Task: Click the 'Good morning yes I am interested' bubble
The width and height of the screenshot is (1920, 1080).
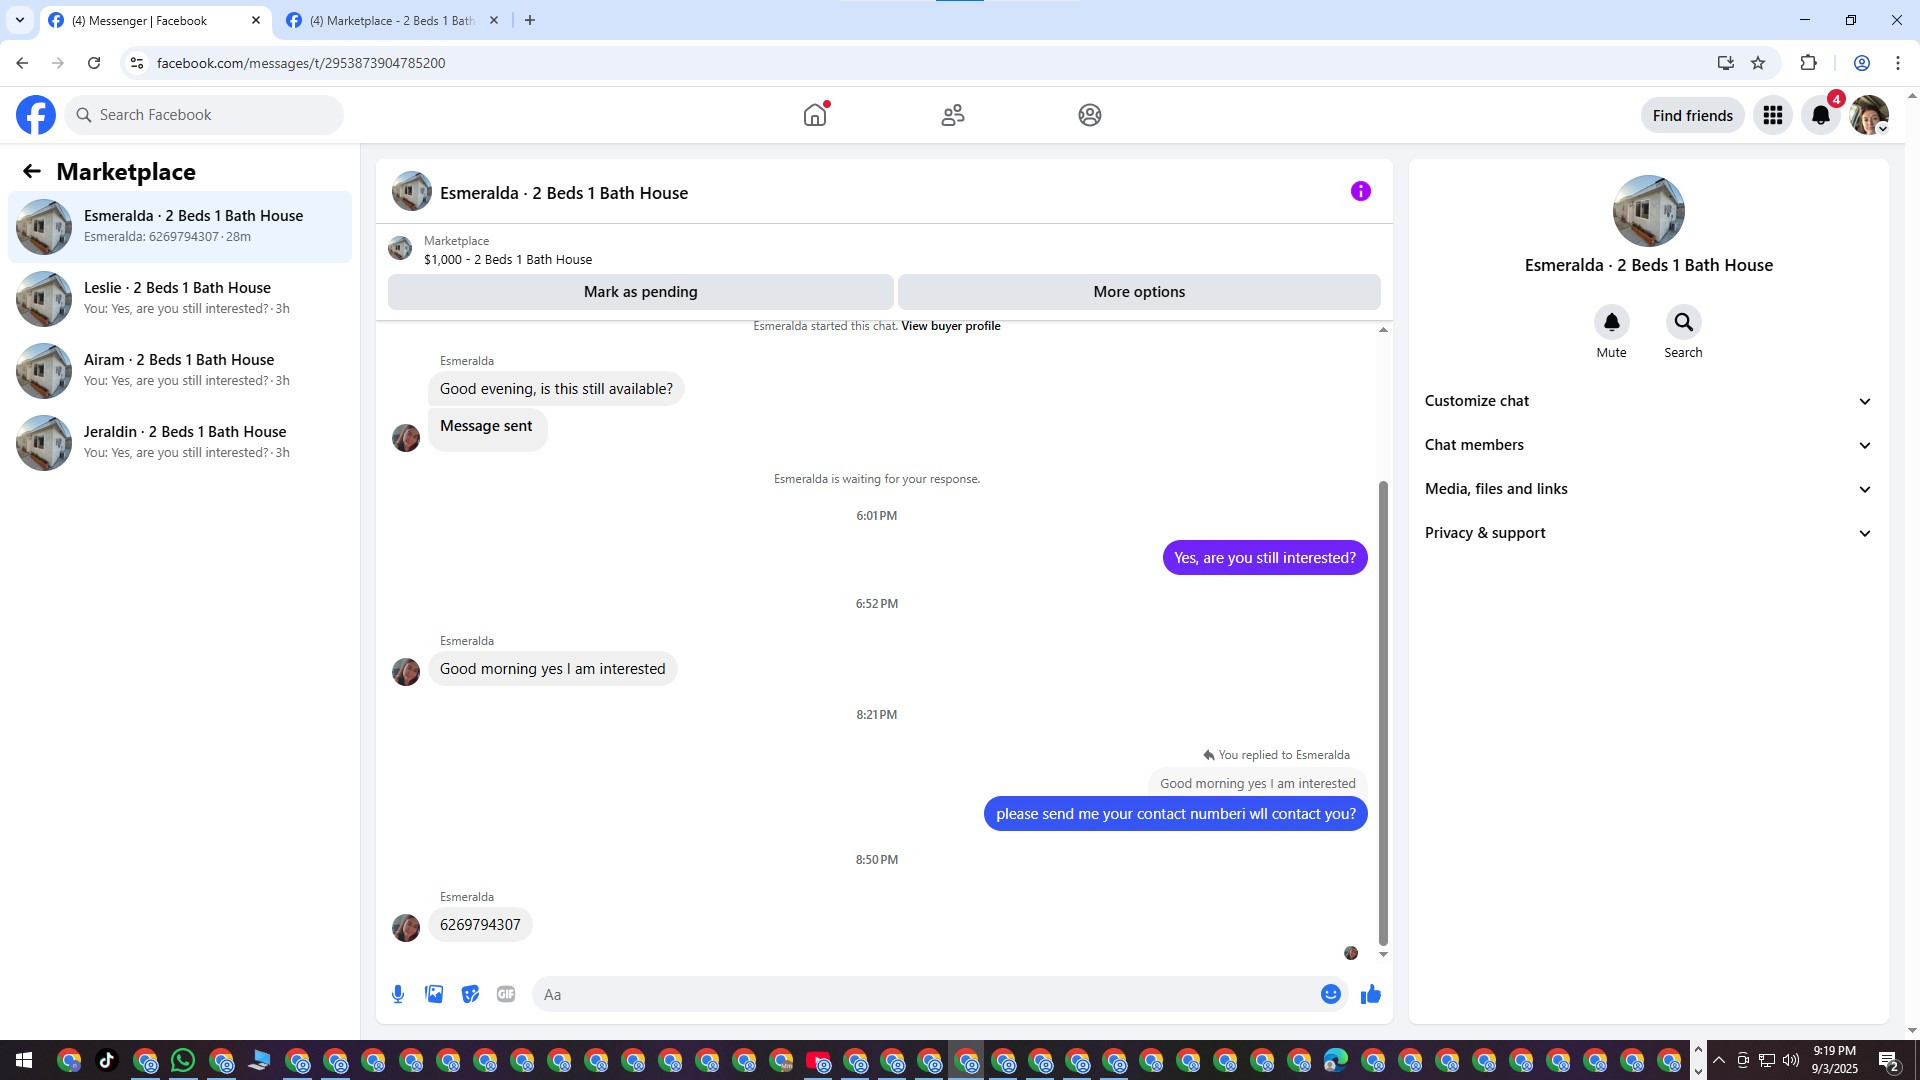Action: click(552, 669)
